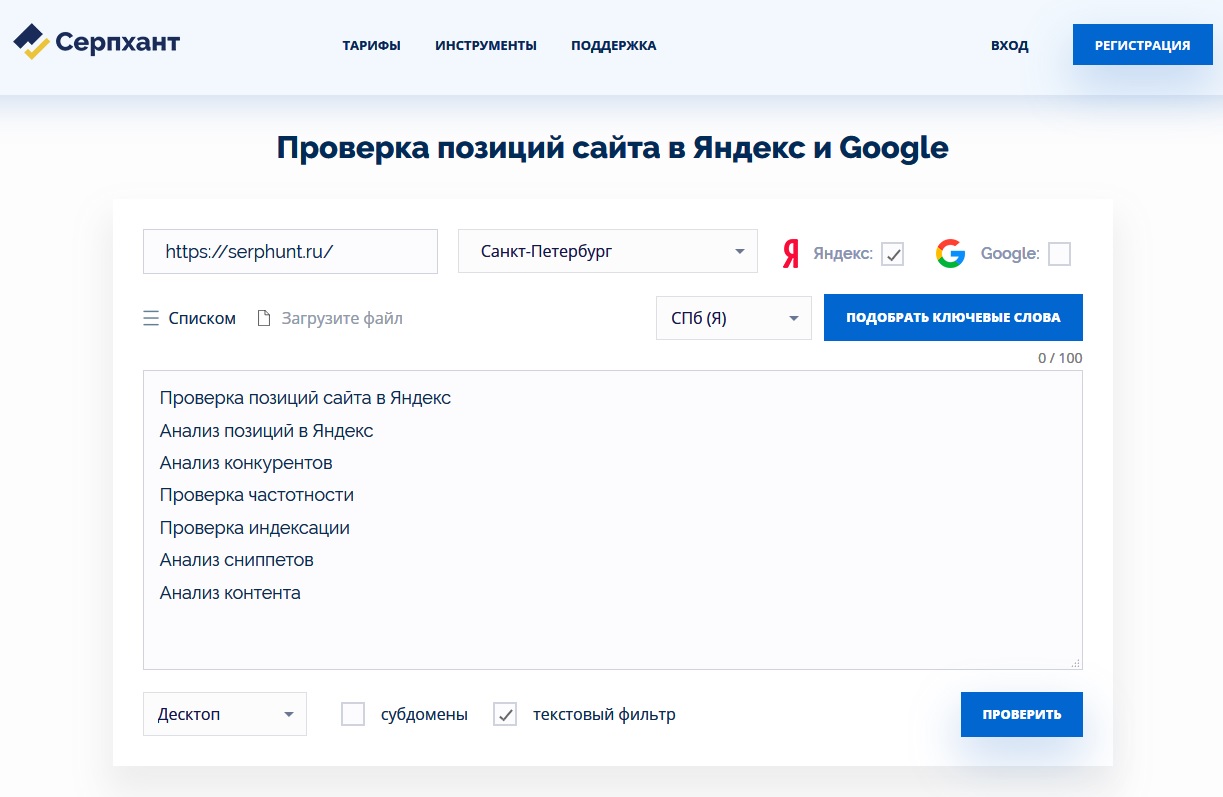Click the list lines icon beside Списком
This screenshot has width=1223, height=797.
(151, 318)
